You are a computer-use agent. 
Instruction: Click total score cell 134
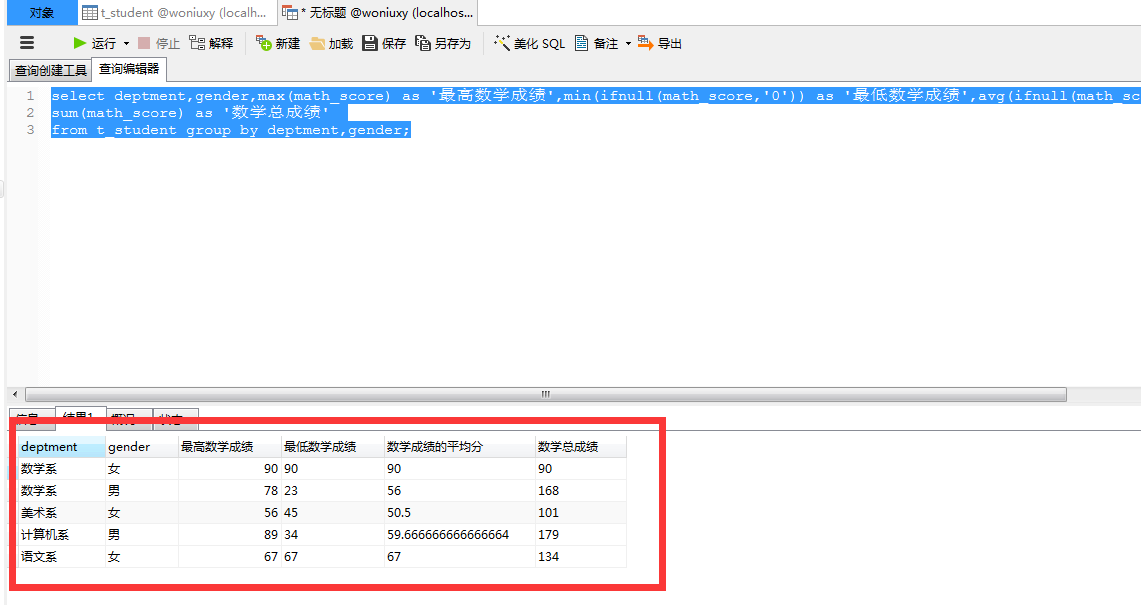click(x=581, y=556)
